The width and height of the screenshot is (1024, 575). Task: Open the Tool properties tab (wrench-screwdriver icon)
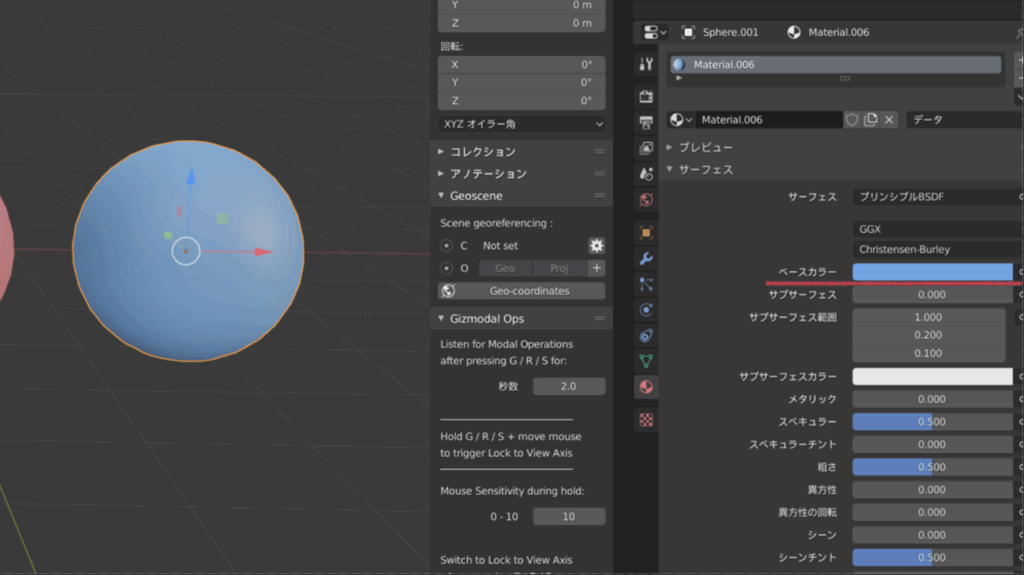pos(646,64)
